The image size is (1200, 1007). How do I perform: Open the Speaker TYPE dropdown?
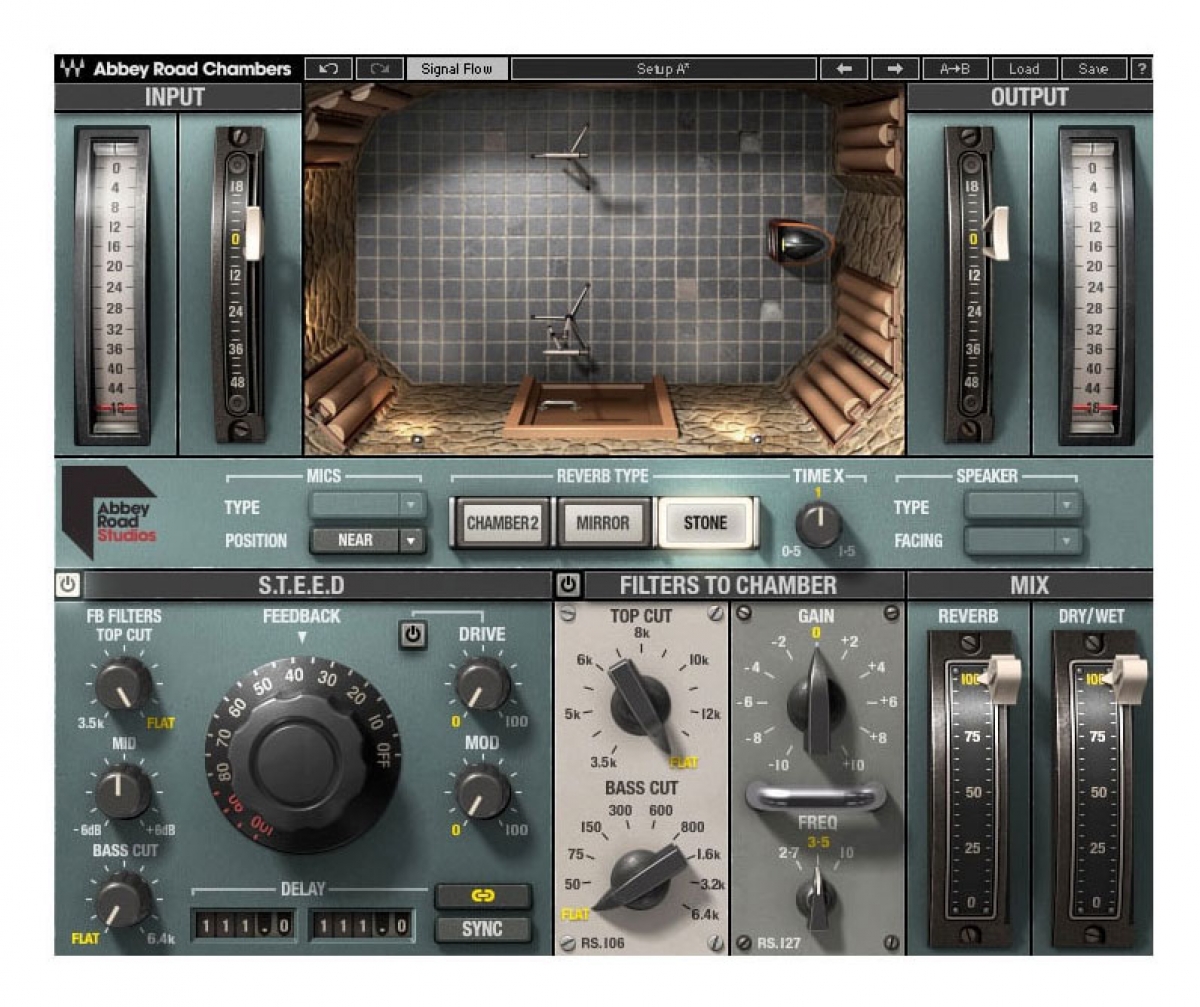pyautogui.click(x=1023, y=506)
